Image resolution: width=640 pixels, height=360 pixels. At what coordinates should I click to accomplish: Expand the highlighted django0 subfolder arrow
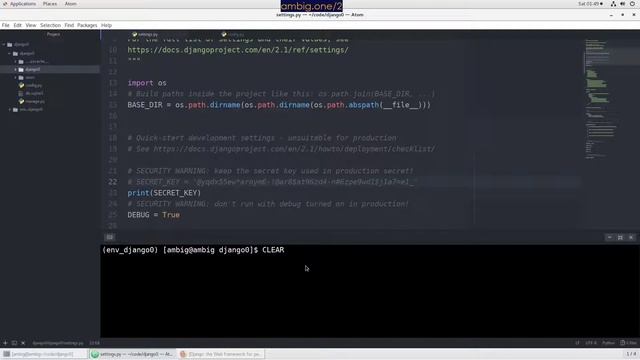point(16,69)
